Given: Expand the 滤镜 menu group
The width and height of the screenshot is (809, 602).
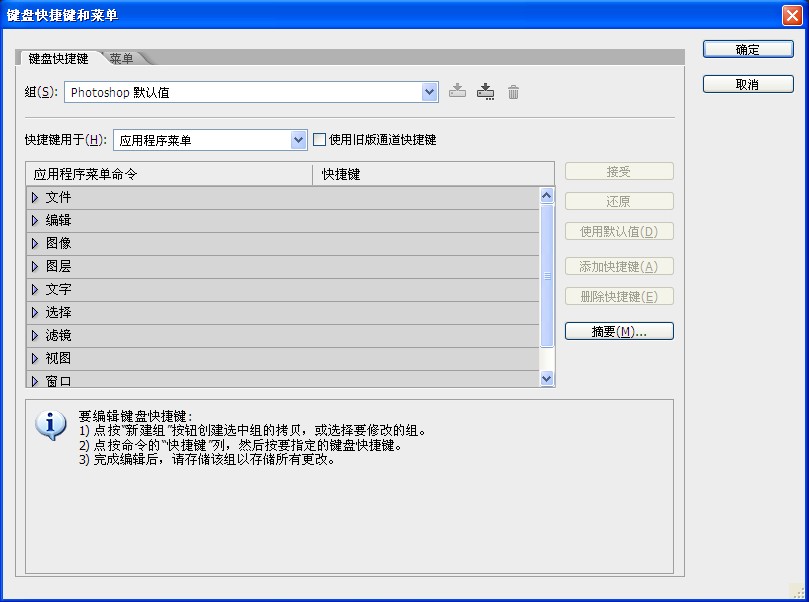Looking at the screenshot, I should point(35,335).
